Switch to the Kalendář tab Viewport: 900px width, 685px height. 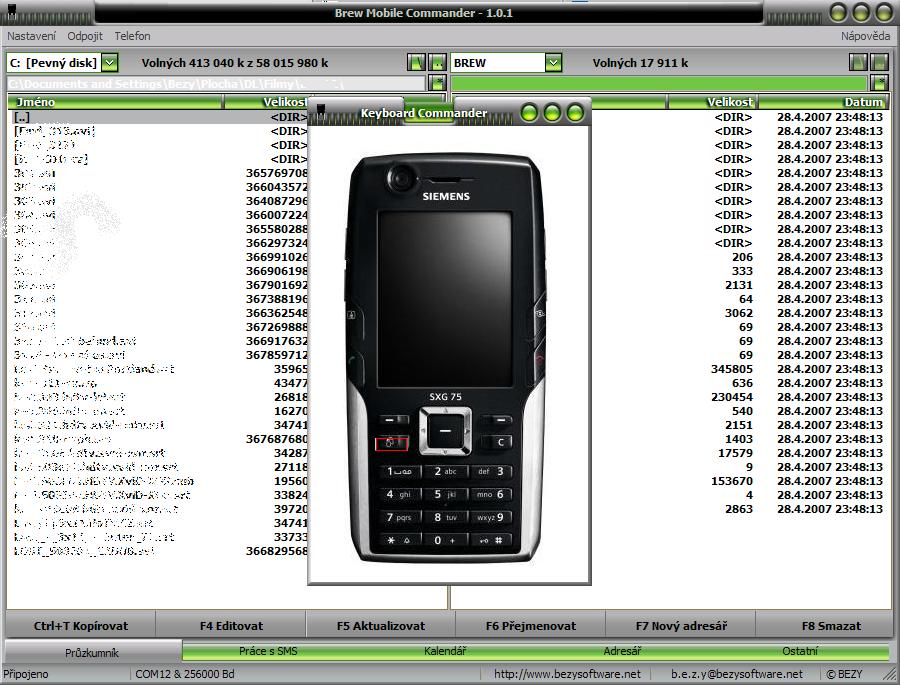tap(445, 651)
